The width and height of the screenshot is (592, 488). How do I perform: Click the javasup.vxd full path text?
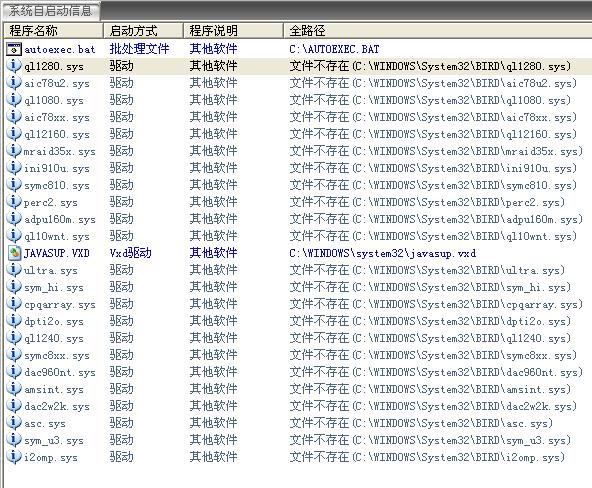click(x=382, y=253)
